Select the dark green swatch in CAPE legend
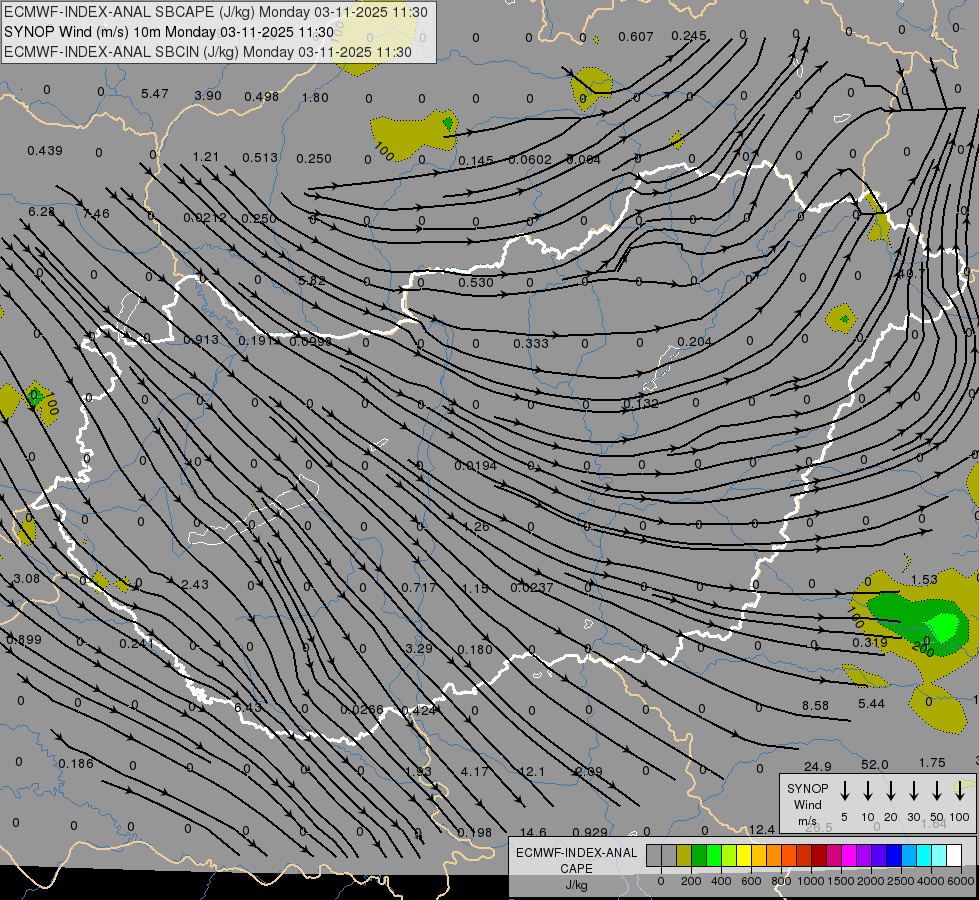 point(699,855)
